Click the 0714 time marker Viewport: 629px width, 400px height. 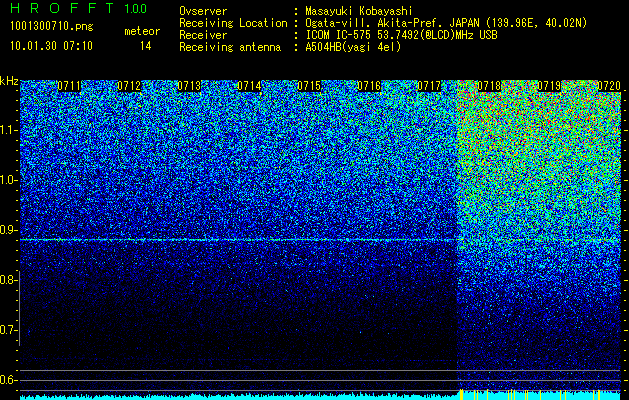tap(249, 86)
